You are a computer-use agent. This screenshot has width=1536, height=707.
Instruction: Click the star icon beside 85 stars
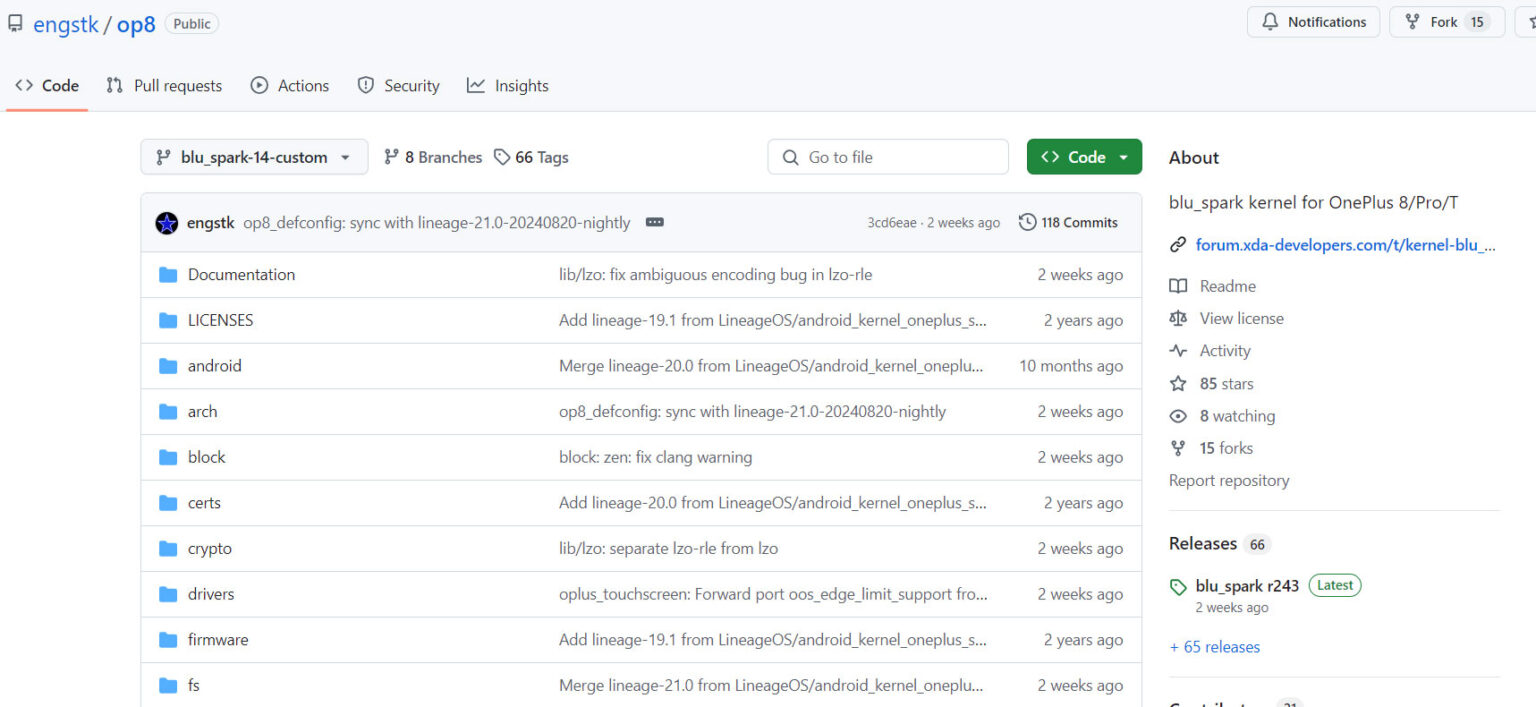[1179, 384]
